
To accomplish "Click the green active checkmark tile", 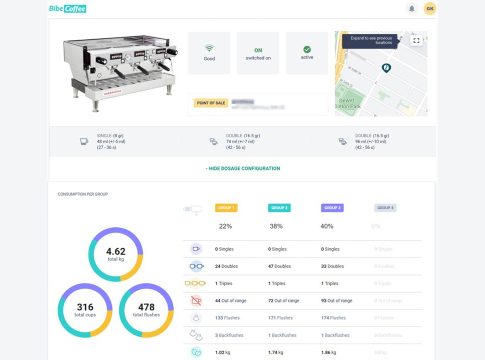I will tap(307, 53).
